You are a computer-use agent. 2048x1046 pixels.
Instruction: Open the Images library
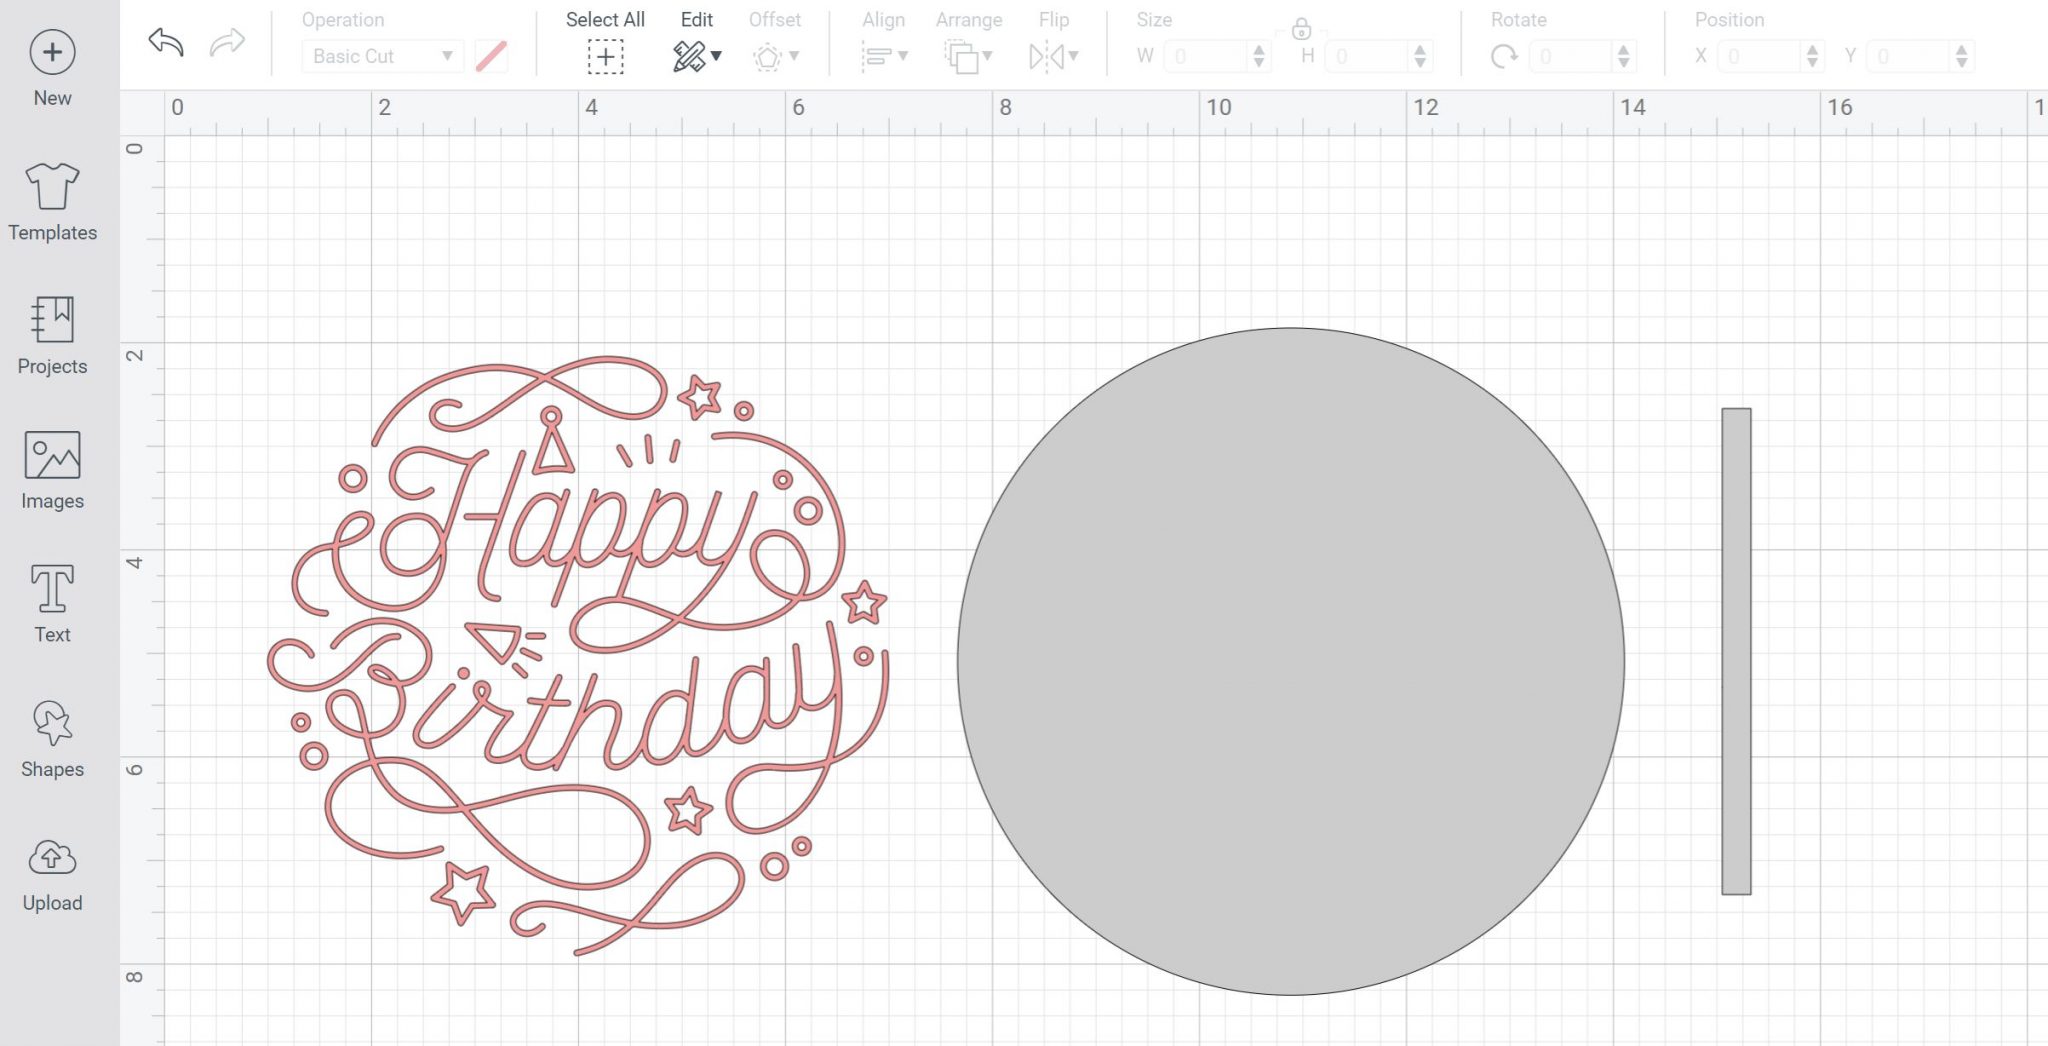pyautogui.click(x=52, y=455)
